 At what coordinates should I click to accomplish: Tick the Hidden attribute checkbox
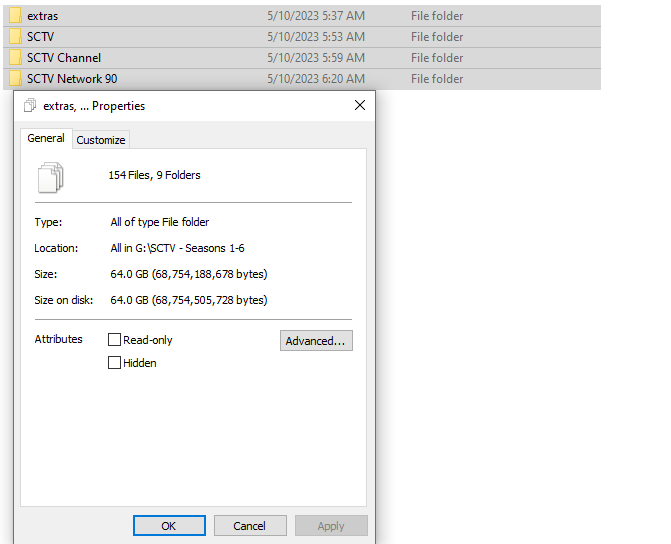(114, 363)
